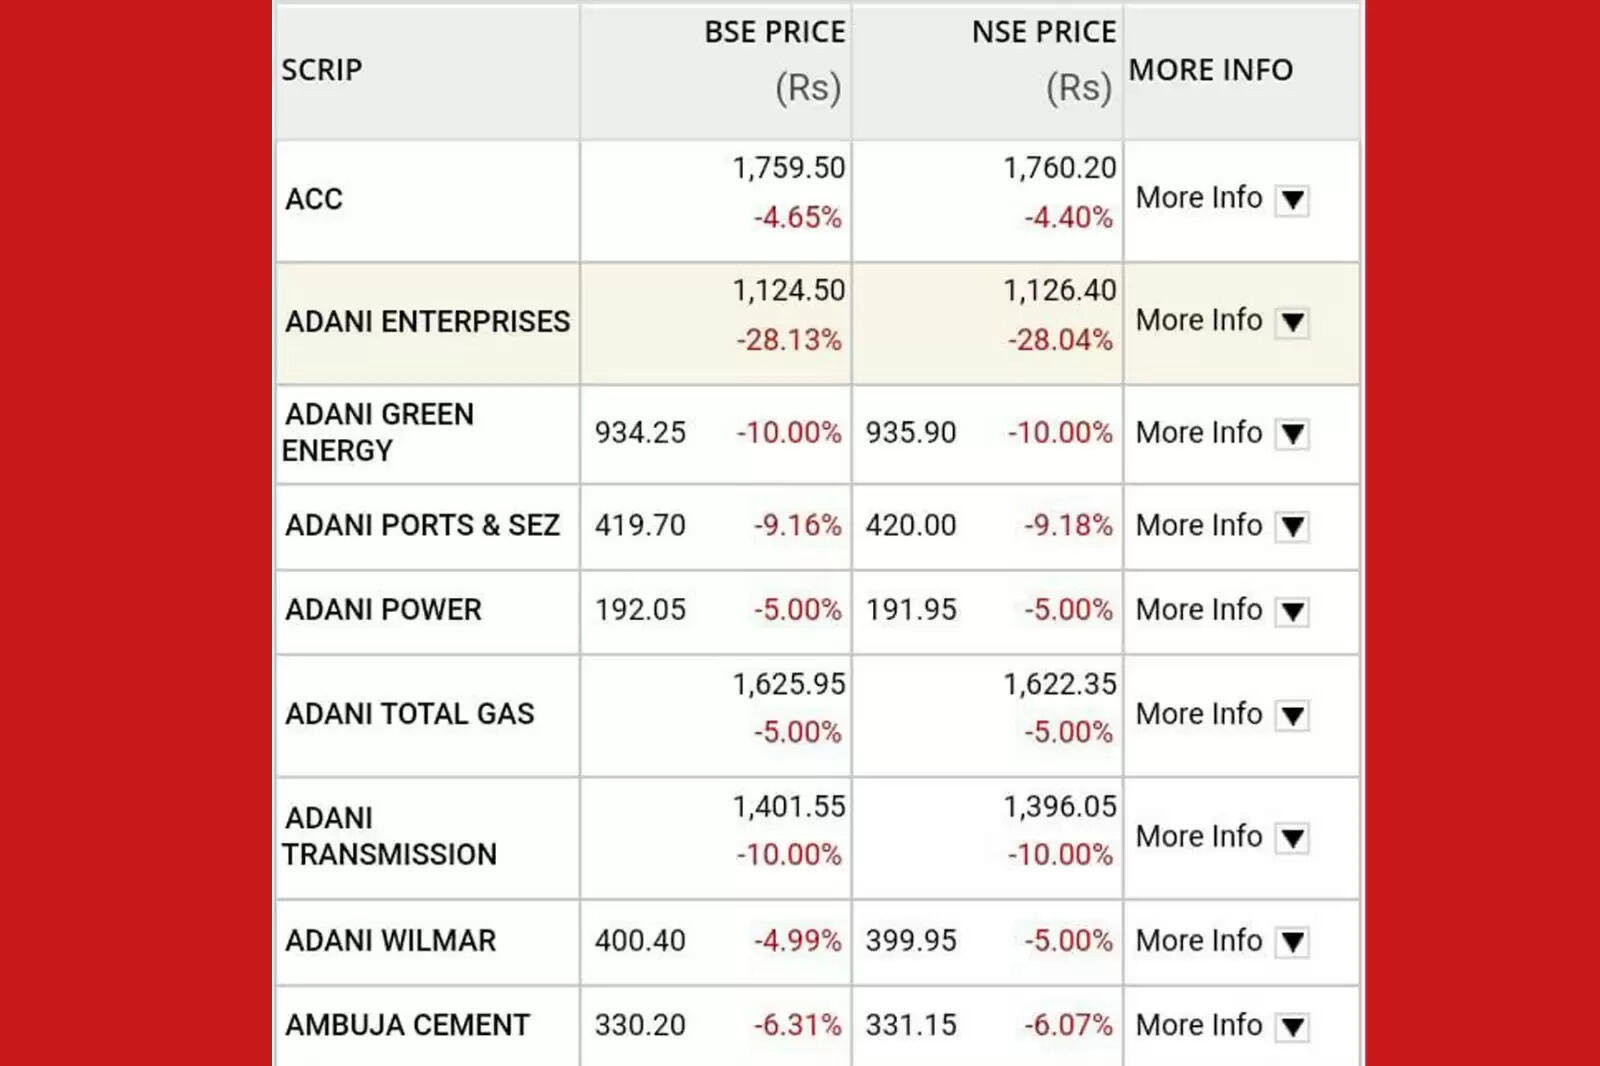Open the ADANI TOTAL GAS scrip
This screenshot has width=1600, height=1066.
409,714
